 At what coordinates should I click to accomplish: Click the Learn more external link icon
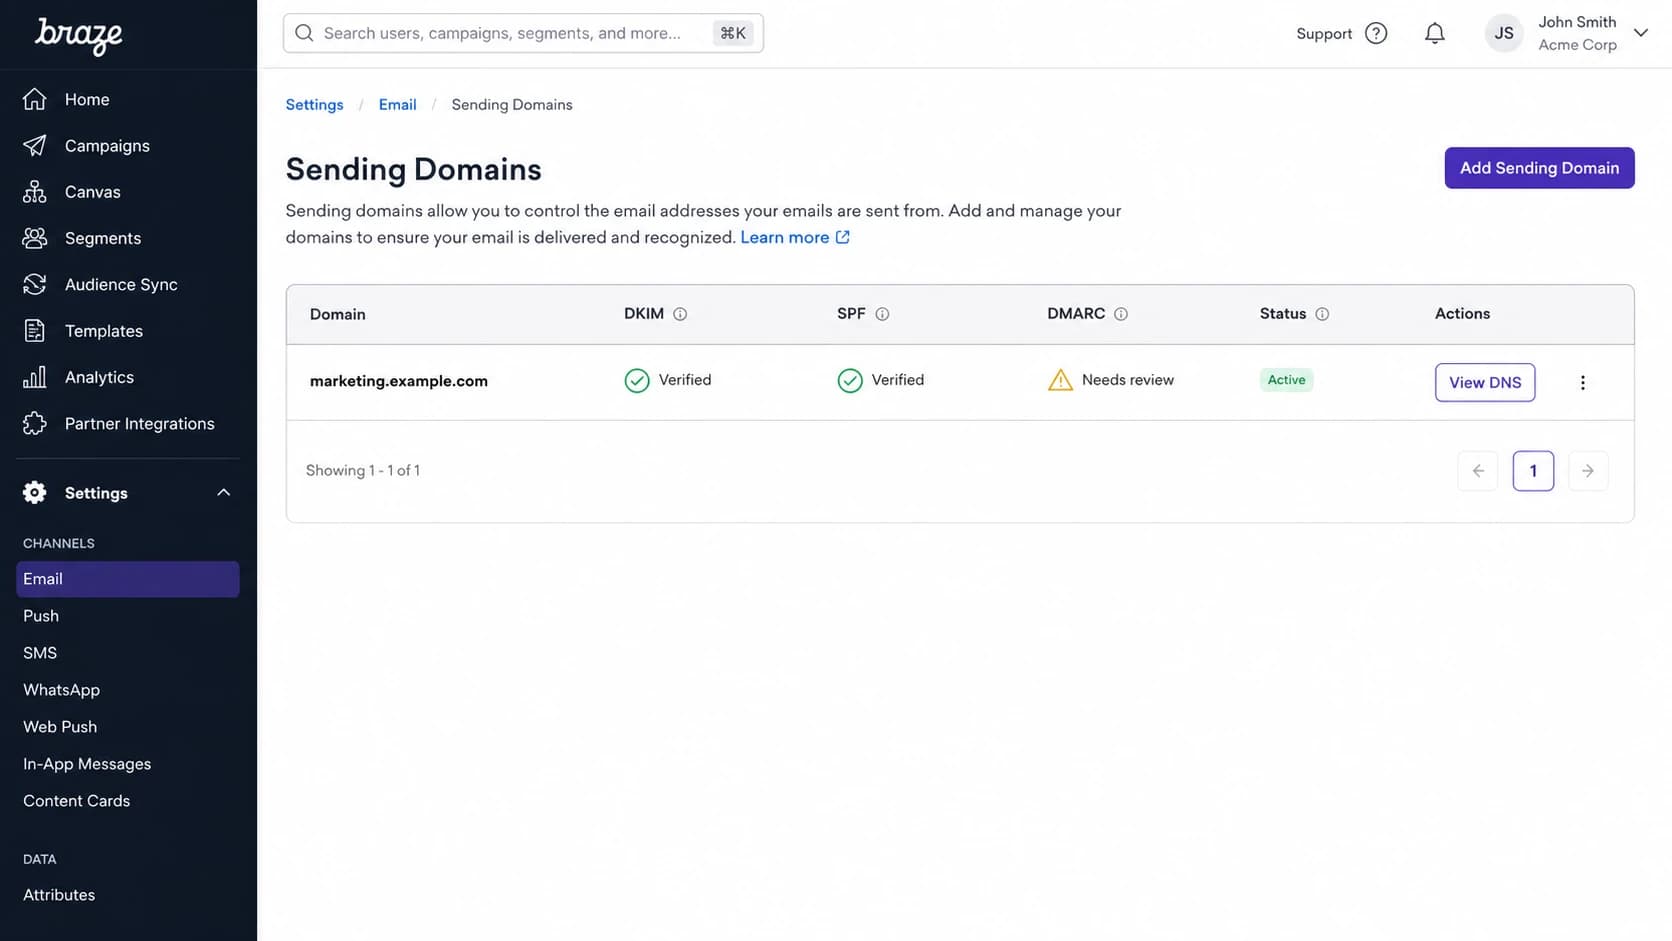[x=843, y=237]
